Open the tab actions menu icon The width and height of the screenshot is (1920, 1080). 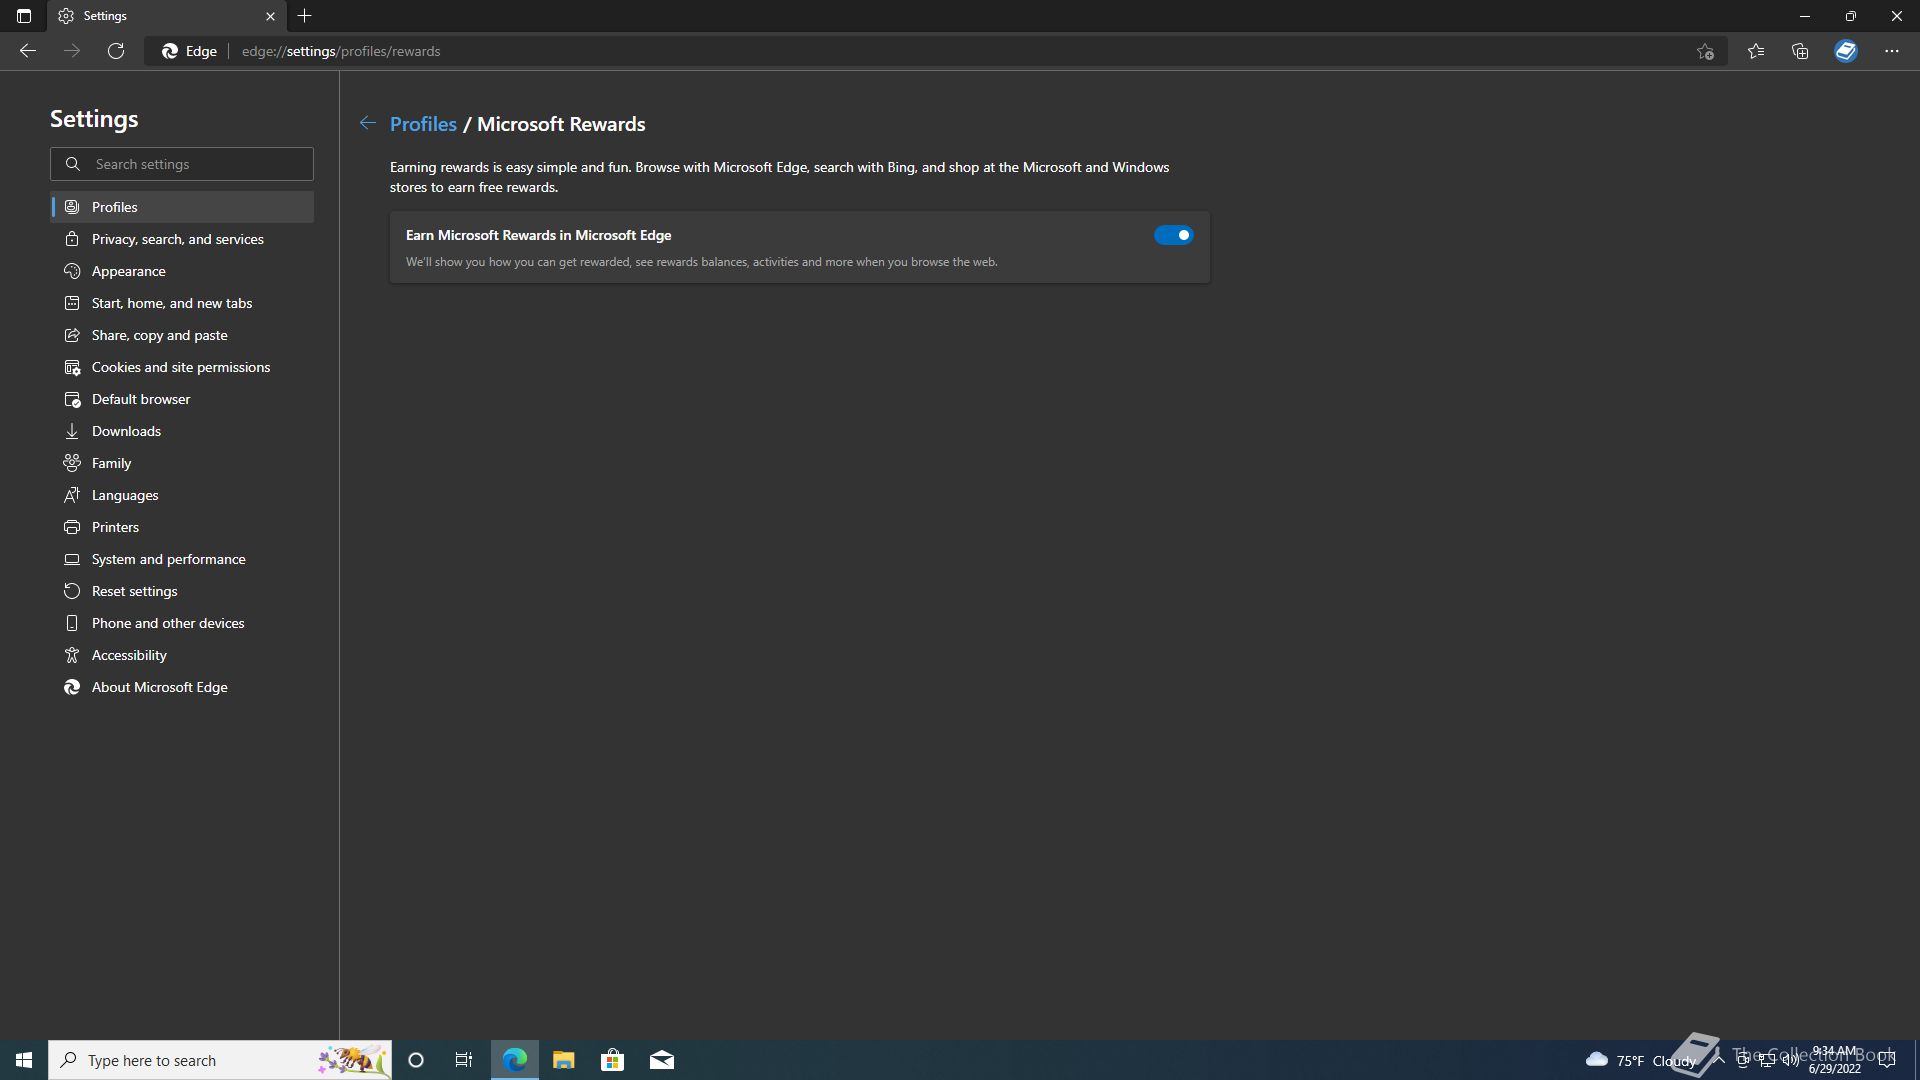[x=24, y=16]
